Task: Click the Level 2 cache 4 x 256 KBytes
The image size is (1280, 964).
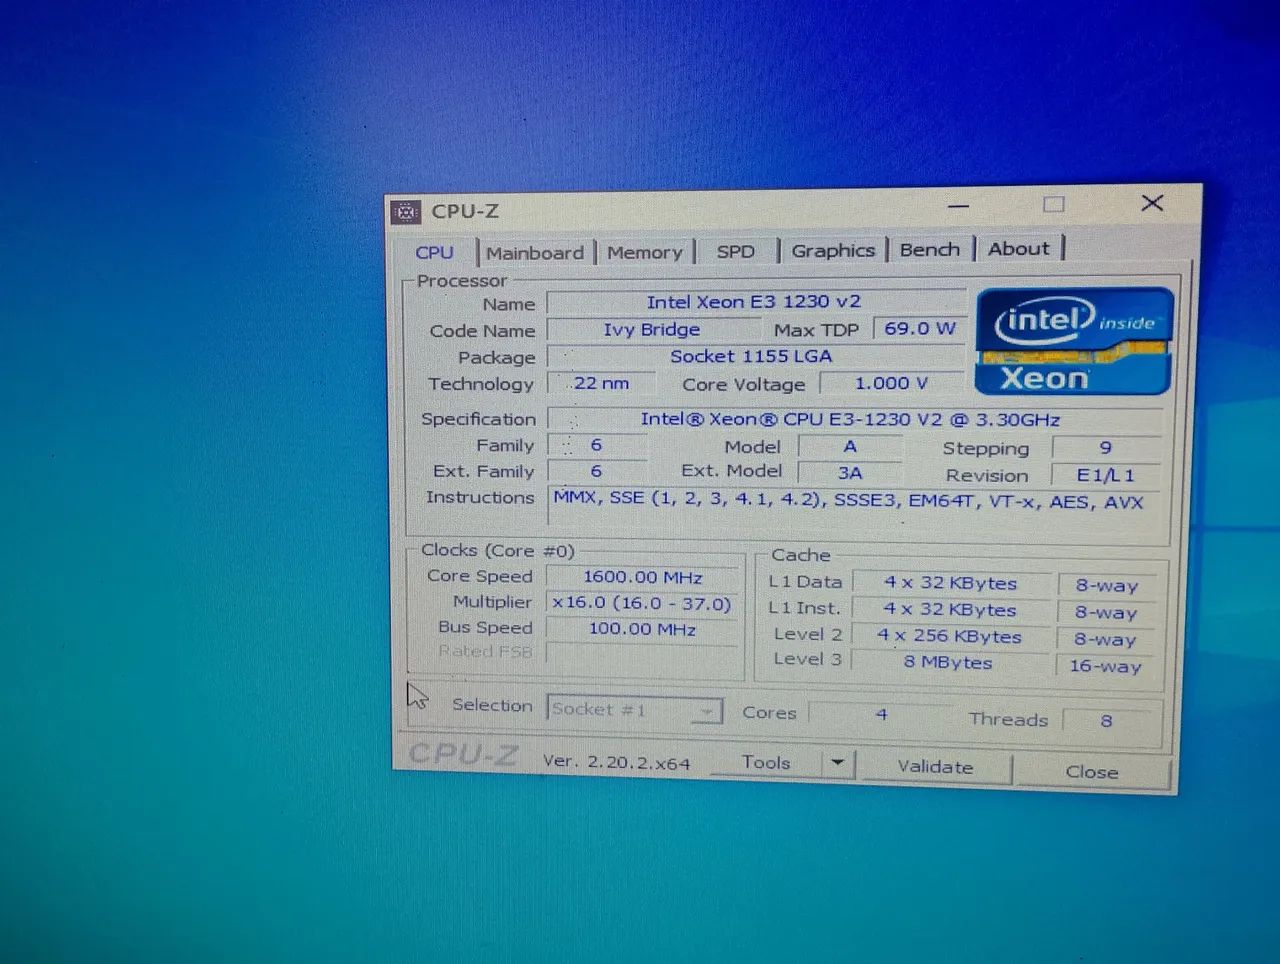Action: click(x=950, y=636)
